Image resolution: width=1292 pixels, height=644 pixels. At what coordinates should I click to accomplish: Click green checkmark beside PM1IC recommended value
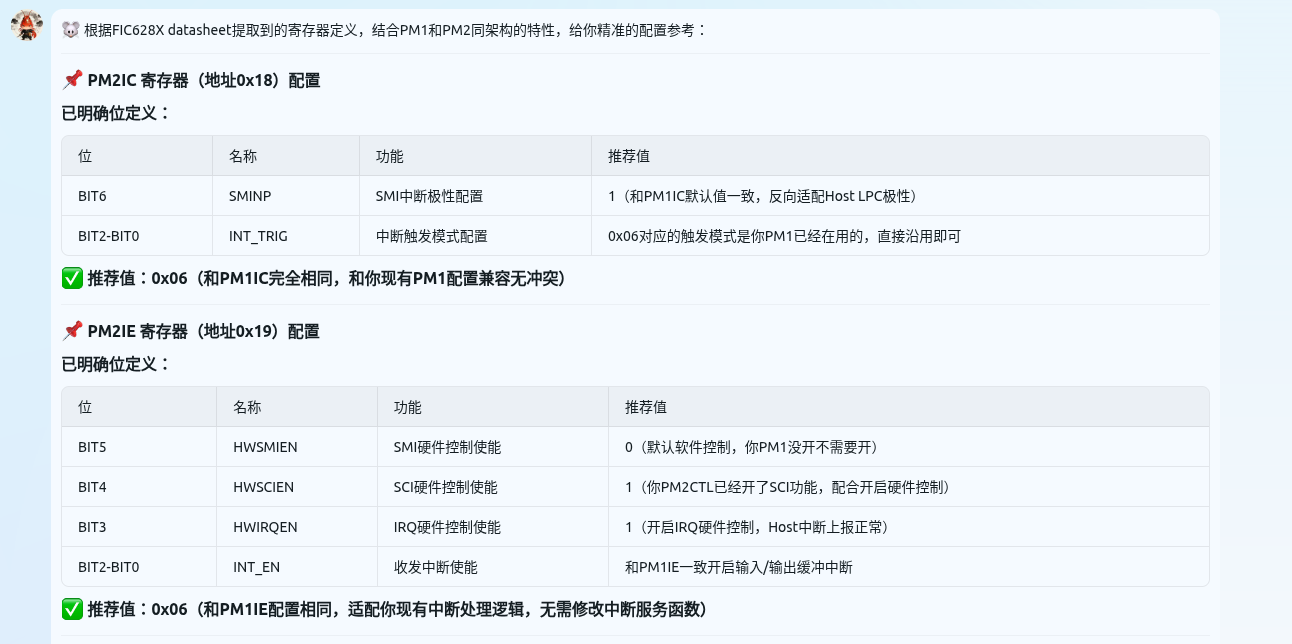(x=72, y=279)
